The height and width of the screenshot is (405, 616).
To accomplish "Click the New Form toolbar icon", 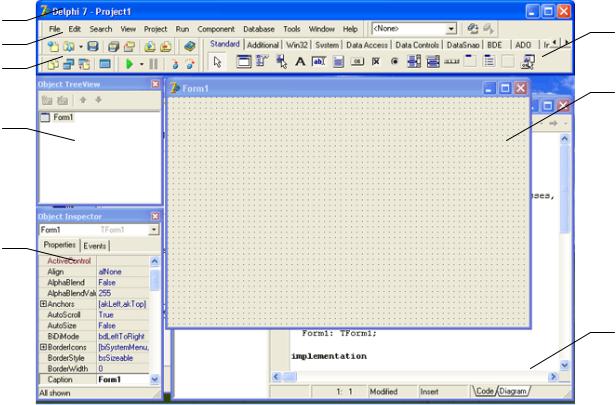I will tap(104, 64).
